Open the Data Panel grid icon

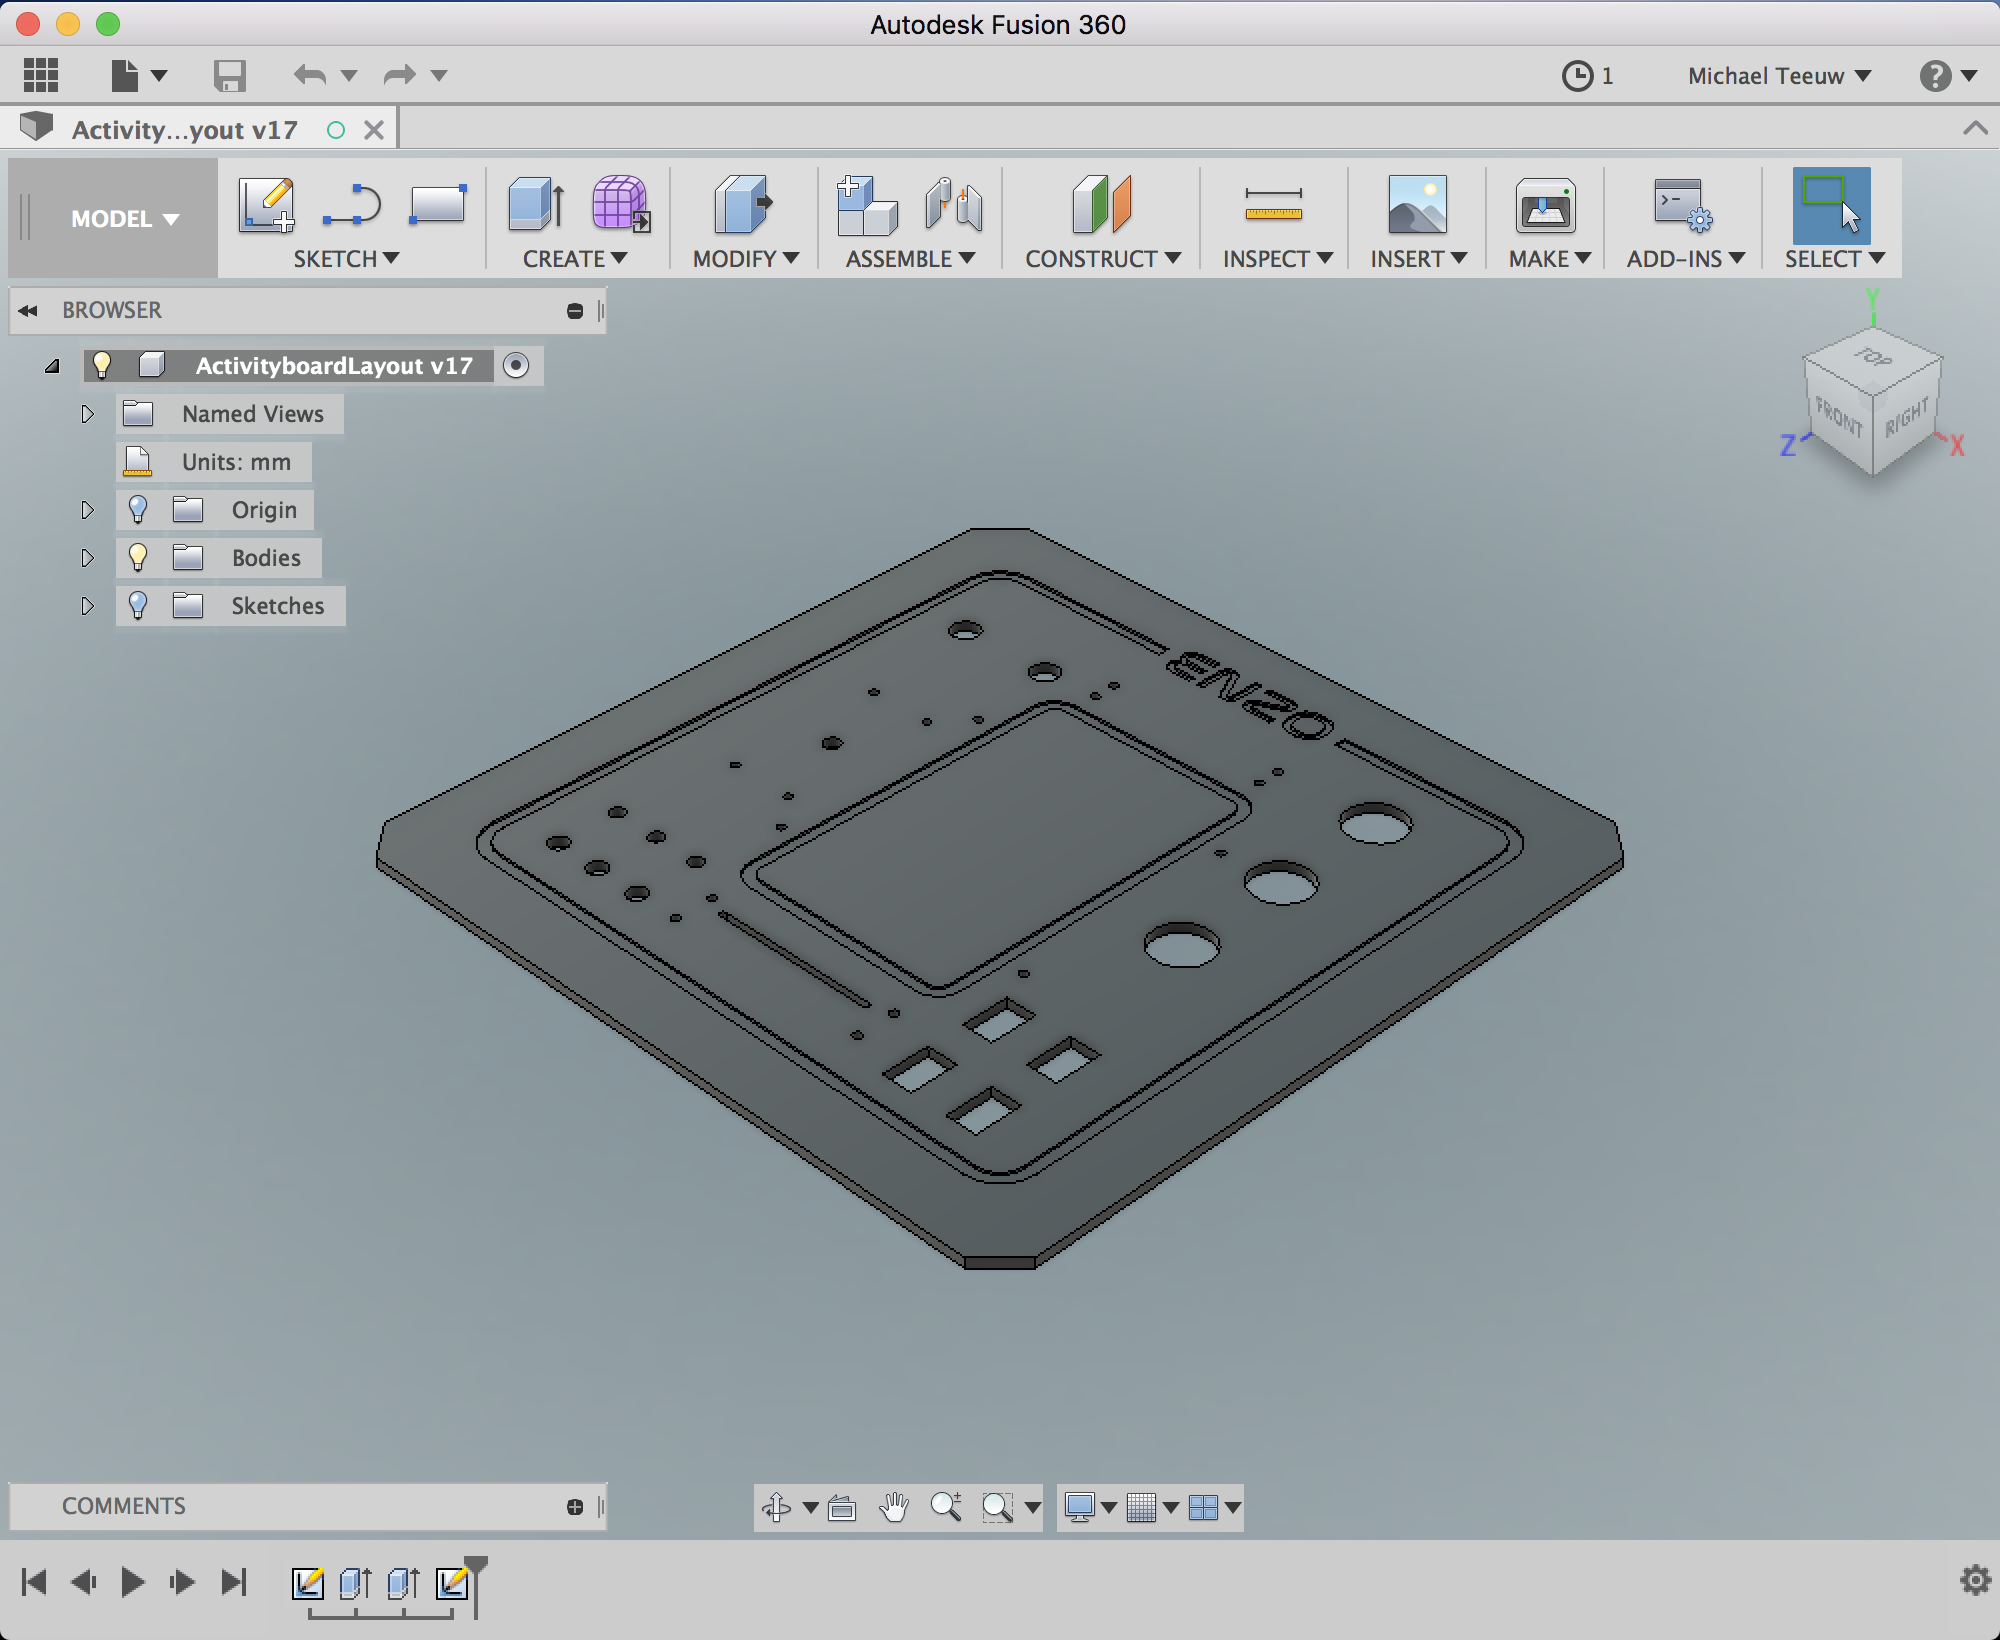click(41, 75)
